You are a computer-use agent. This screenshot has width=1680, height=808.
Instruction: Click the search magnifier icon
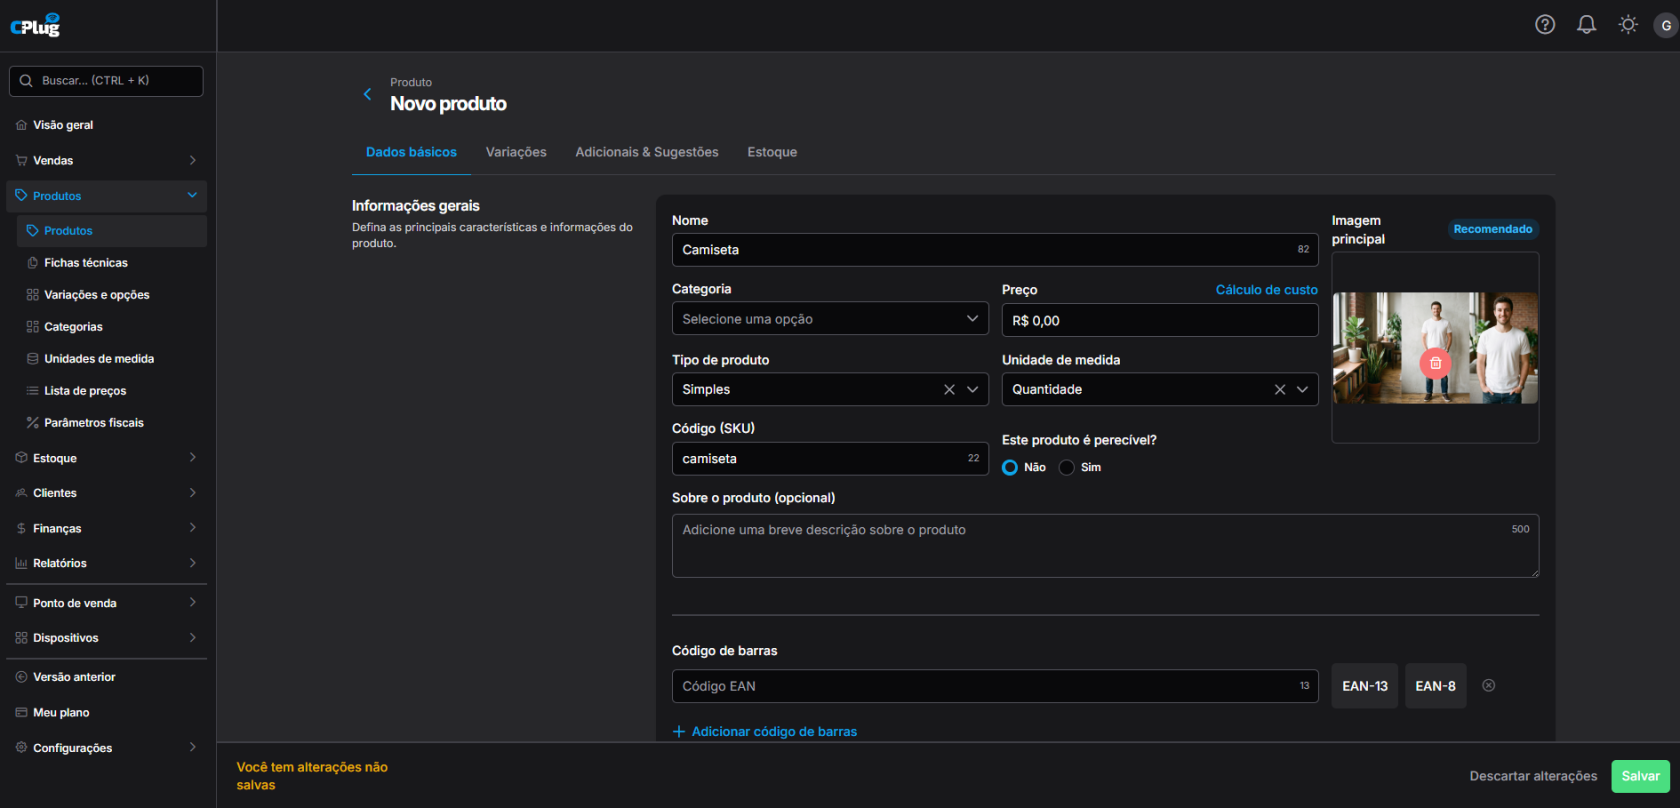(x=26, y=81)
